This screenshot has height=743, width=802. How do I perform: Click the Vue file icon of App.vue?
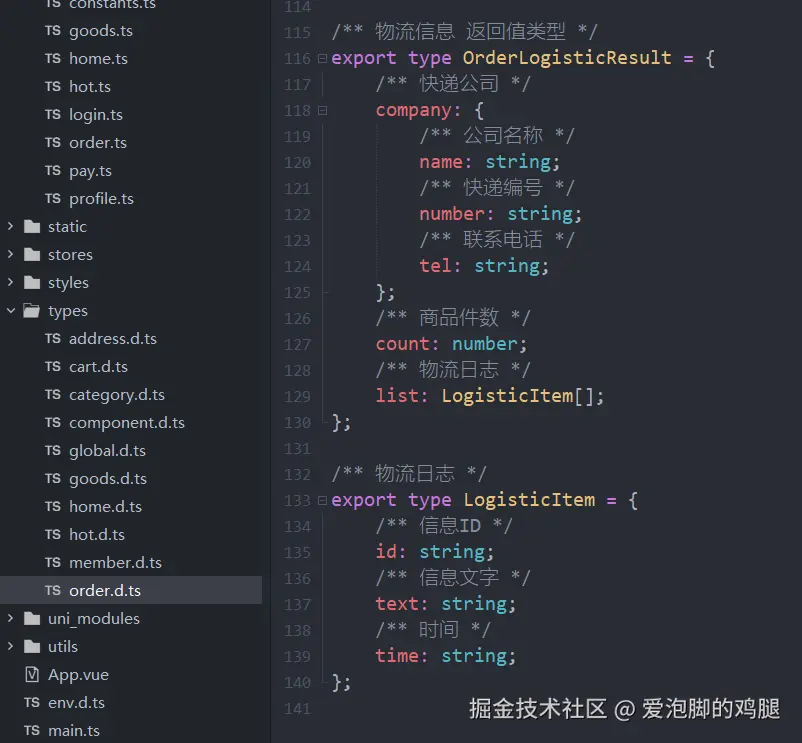pos(32,674)
